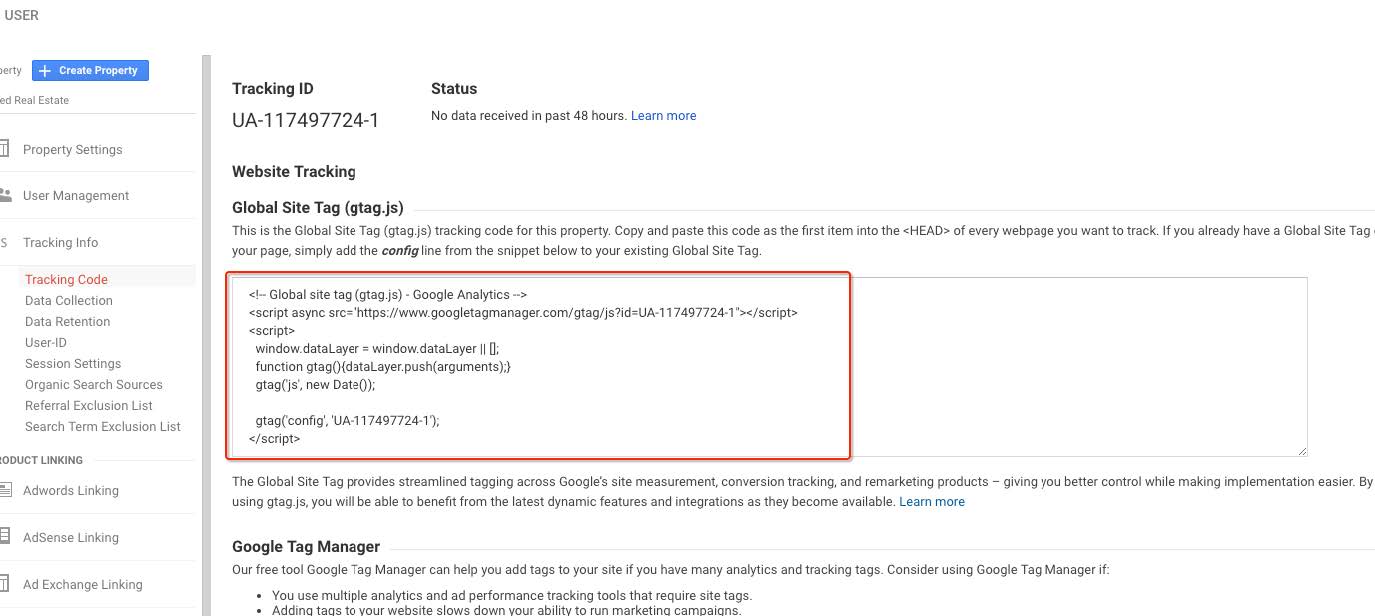This screenshot has height=616, width=1375.
Task: Open Search Term Exclusion List
Action: 103,426
